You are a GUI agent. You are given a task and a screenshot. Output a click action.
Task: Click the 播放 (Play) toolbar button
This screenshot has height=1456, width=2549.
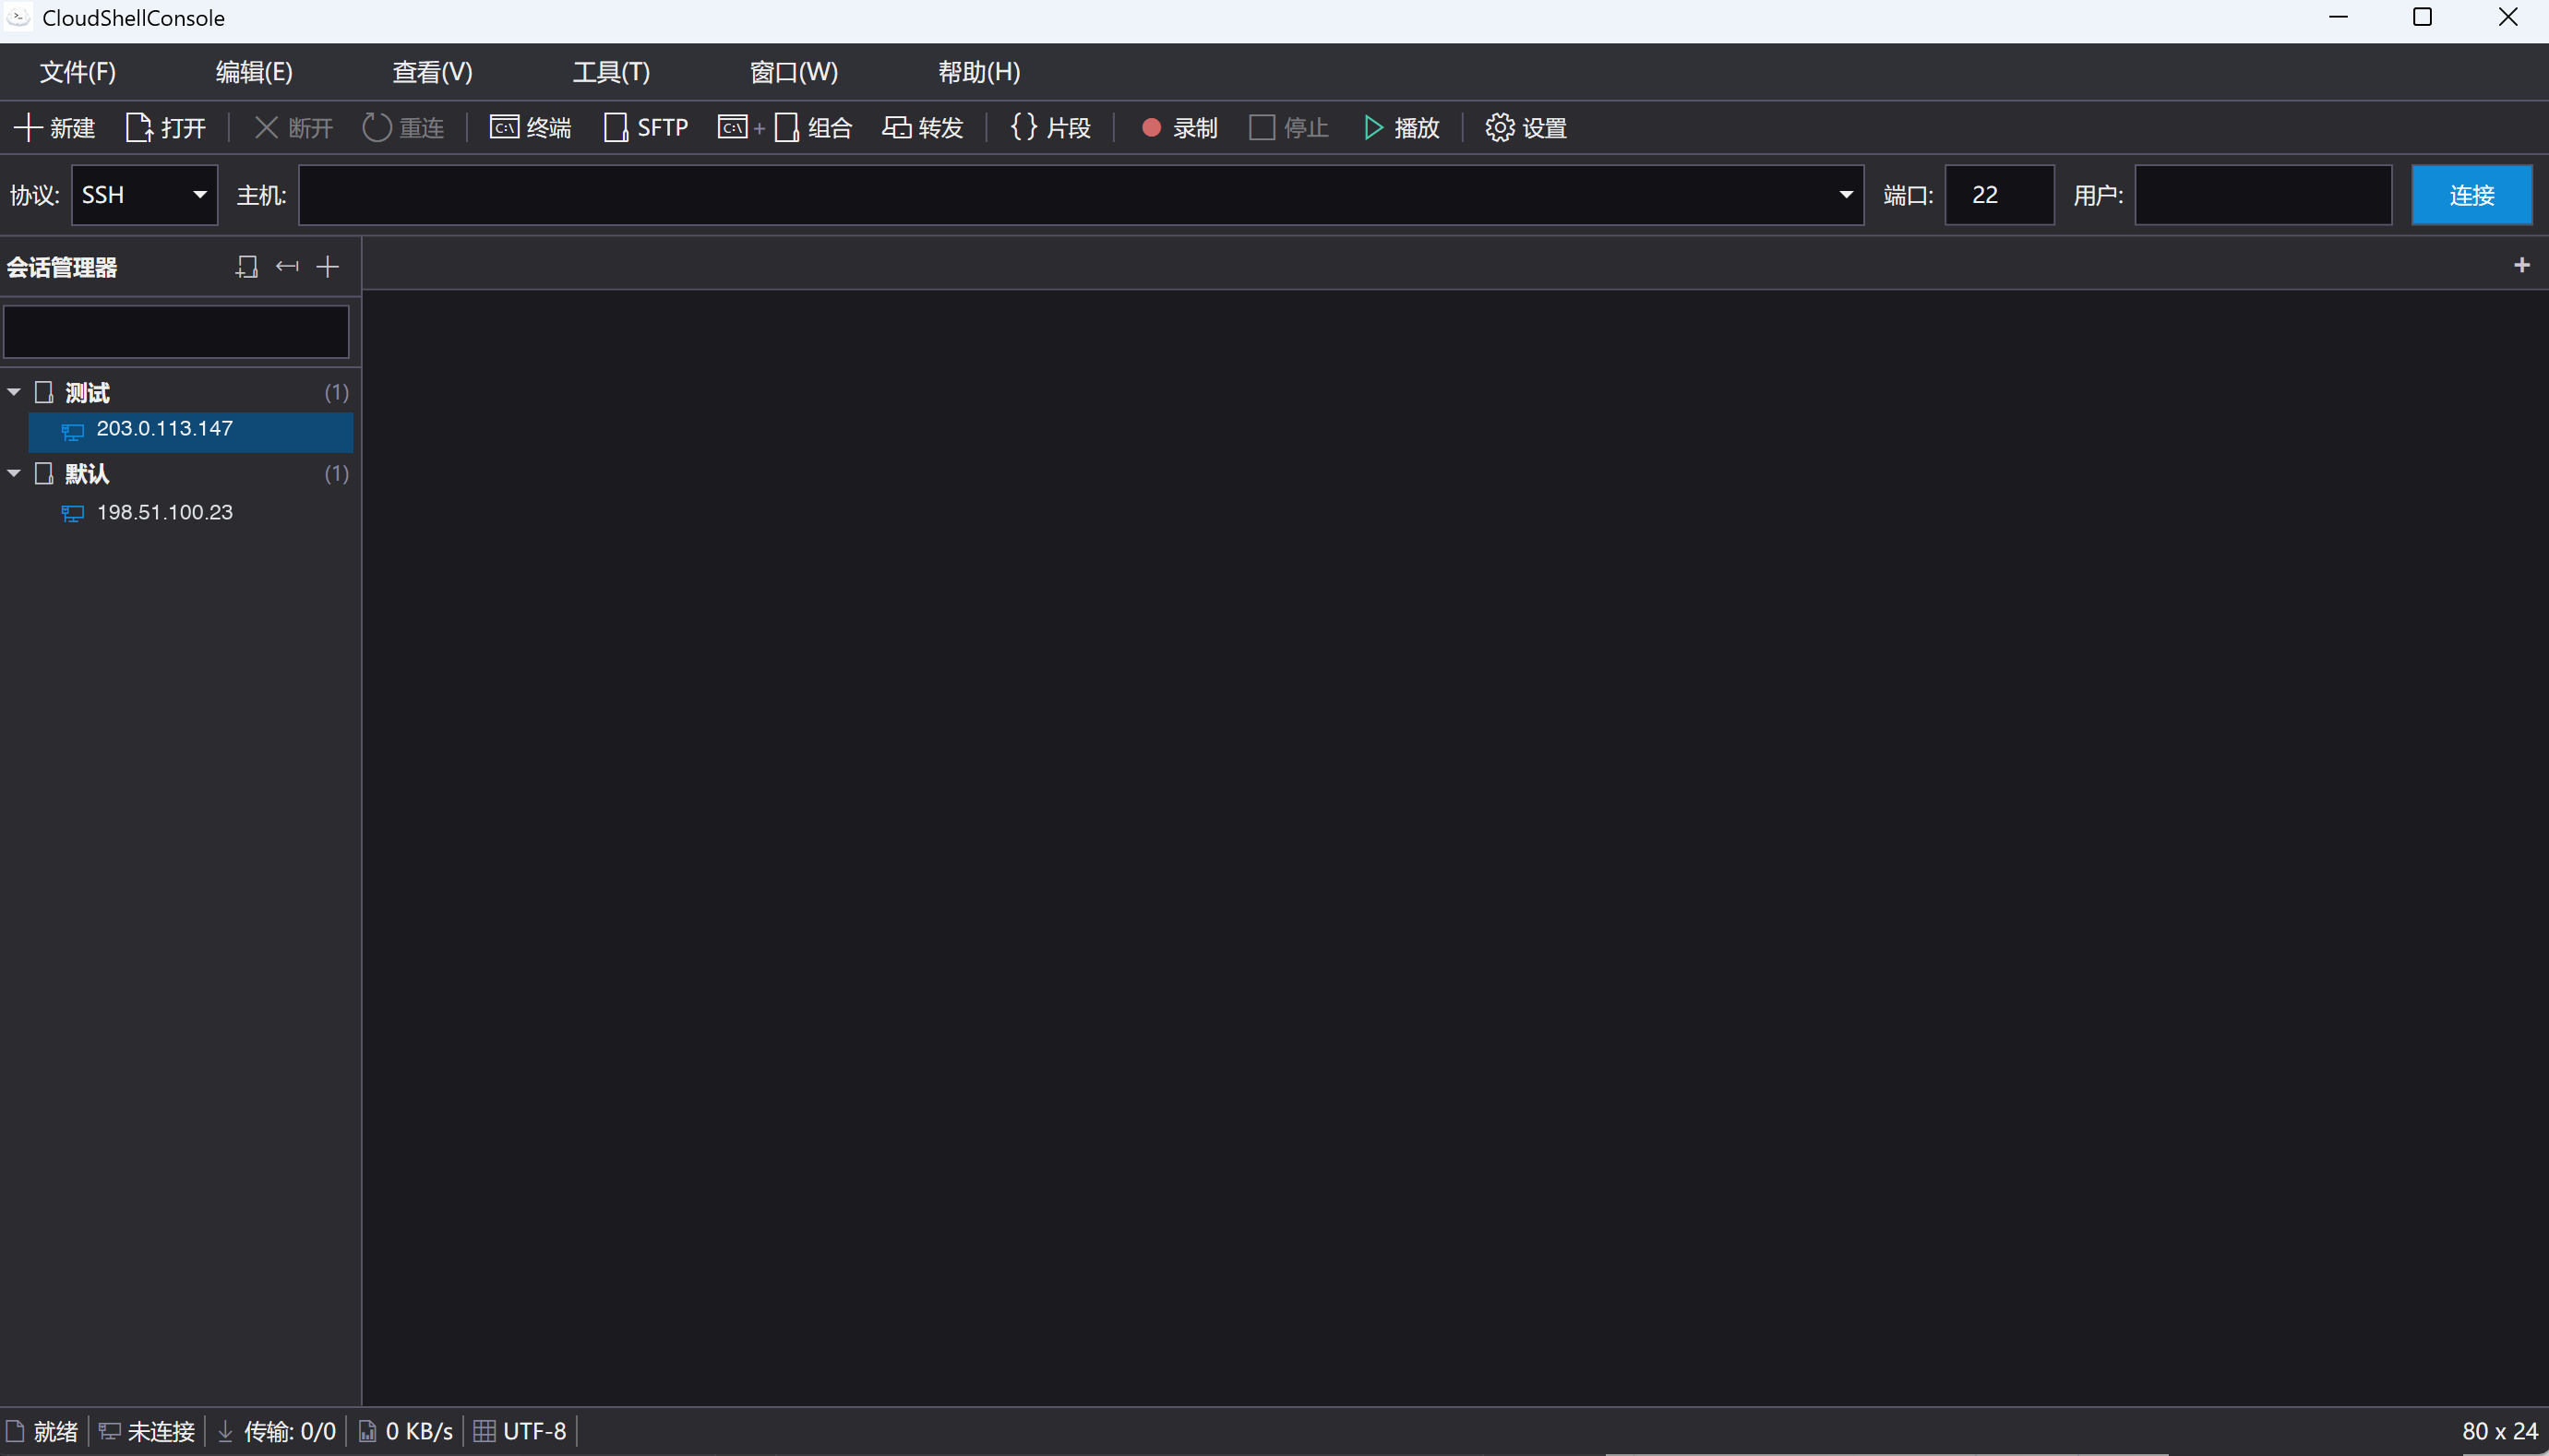pos(1401,128)
